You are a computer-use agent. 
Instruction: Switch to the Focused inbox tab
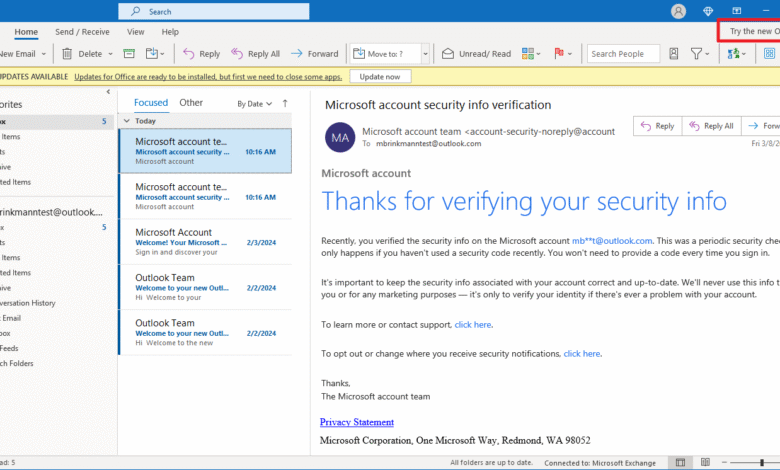[151, 103]
